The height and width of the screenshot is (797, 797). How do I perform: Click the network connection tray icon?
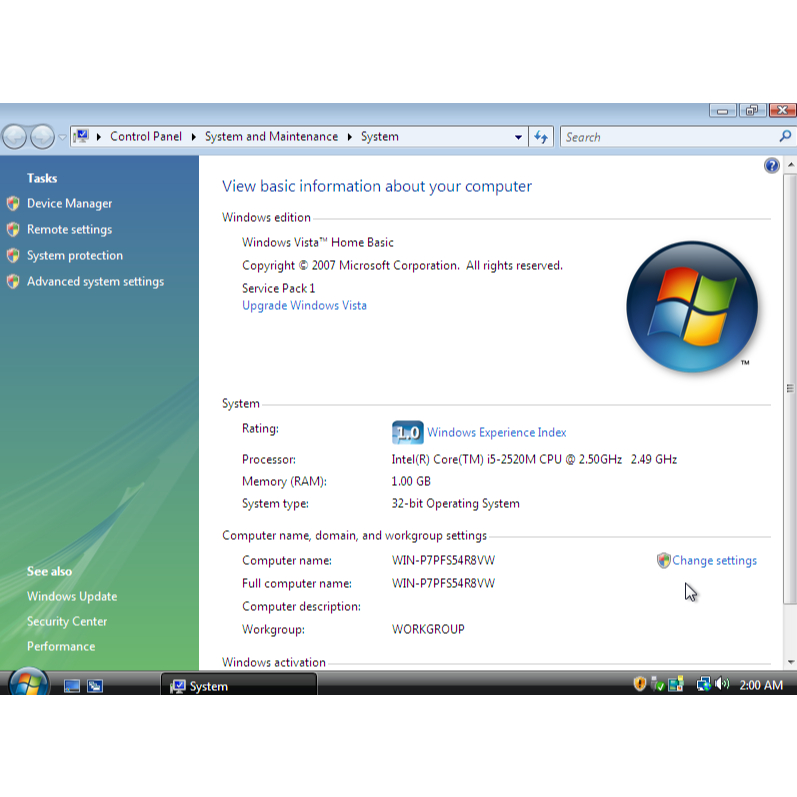click(x=703, y=684)
